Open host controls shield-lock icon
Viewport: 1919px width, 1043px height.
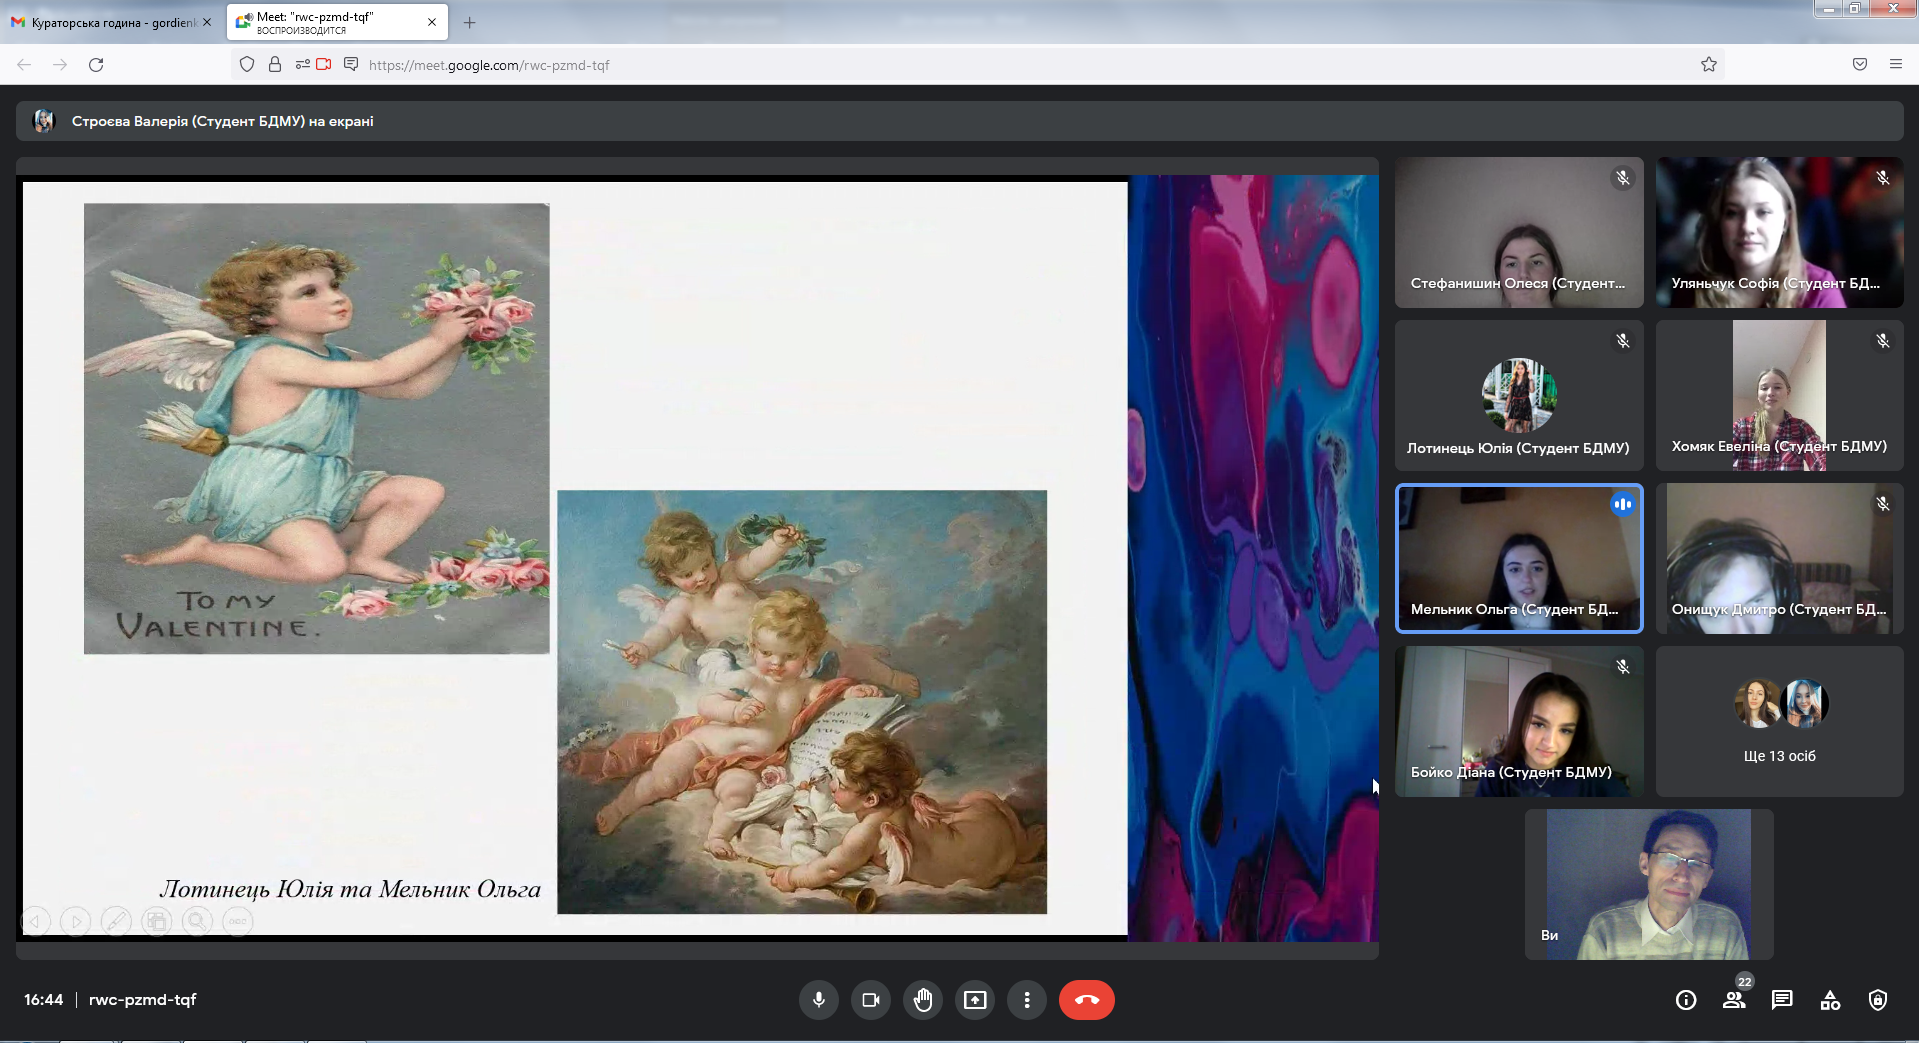pyautogui.click(x=1878, y=1000)
